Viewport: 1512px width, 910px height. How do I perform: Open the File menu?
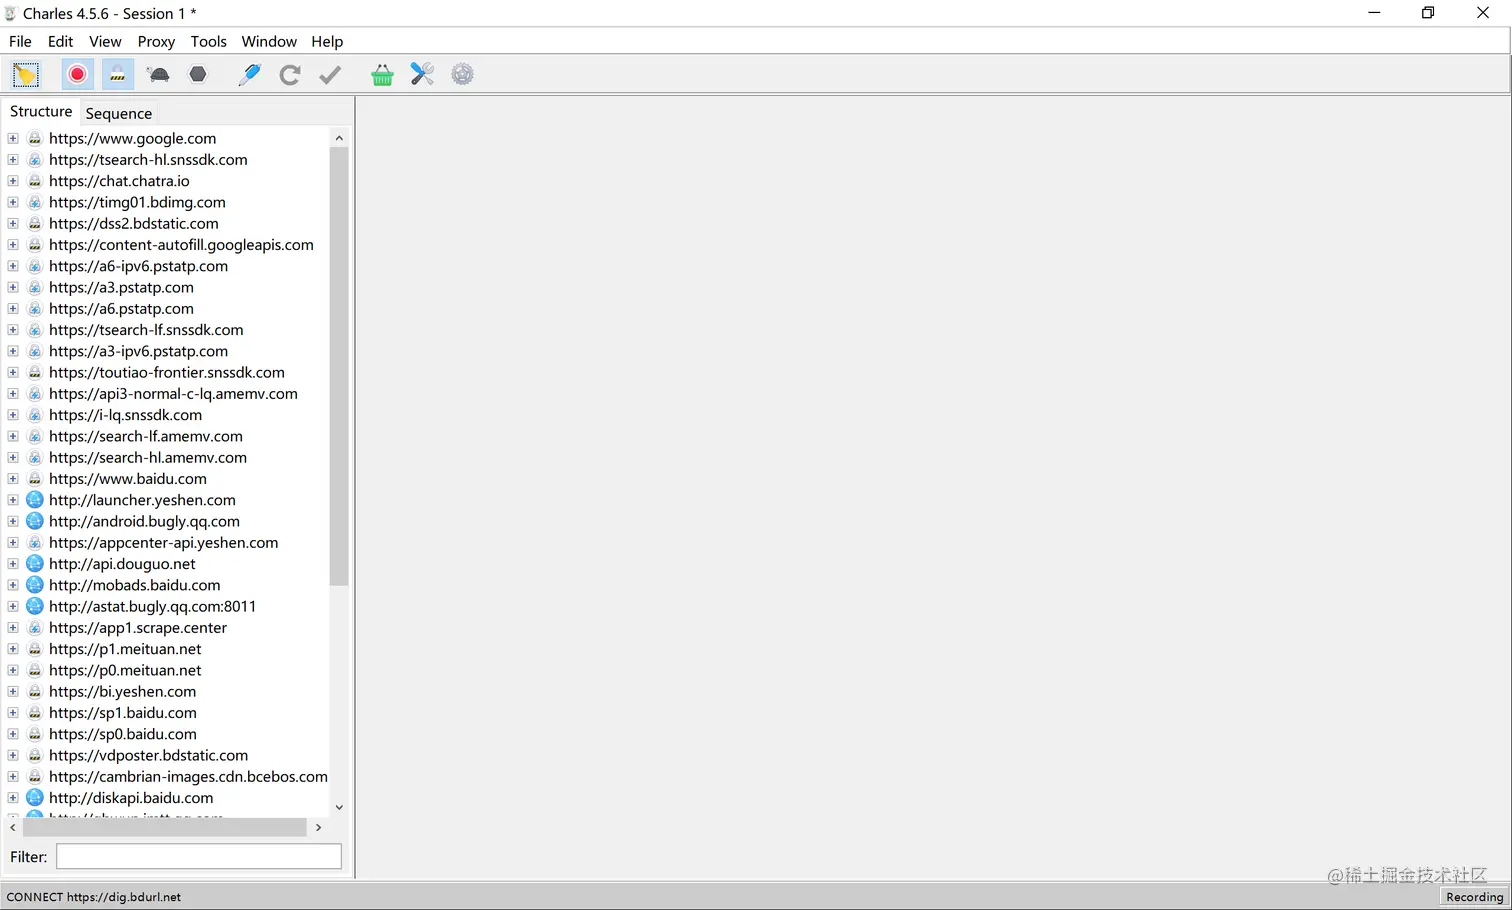20,41
